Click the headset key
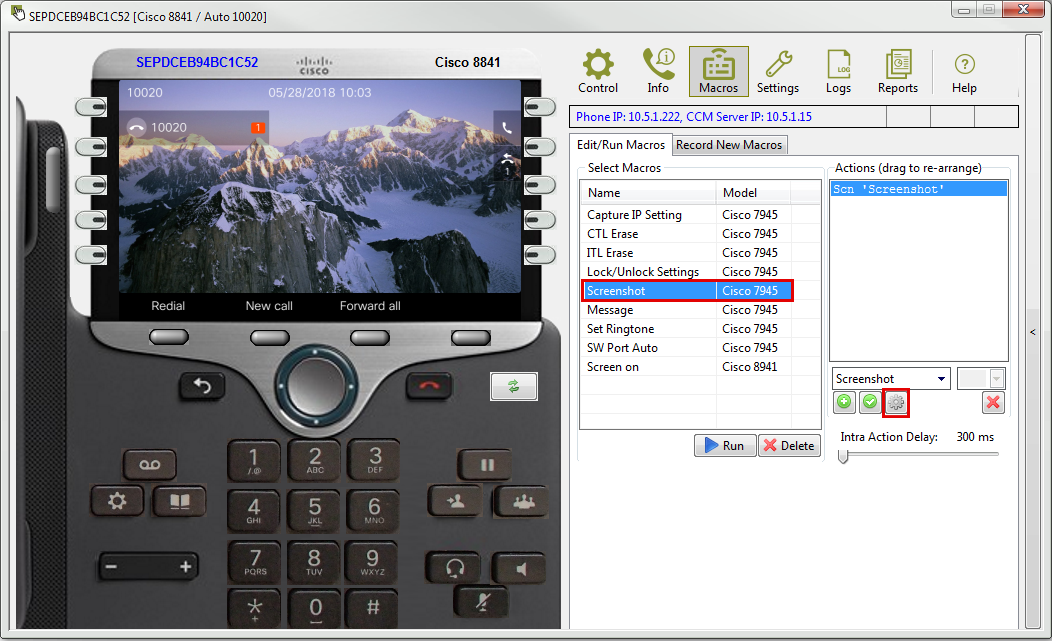This screenshot has height=641, width=1052. tap(454, 569)
